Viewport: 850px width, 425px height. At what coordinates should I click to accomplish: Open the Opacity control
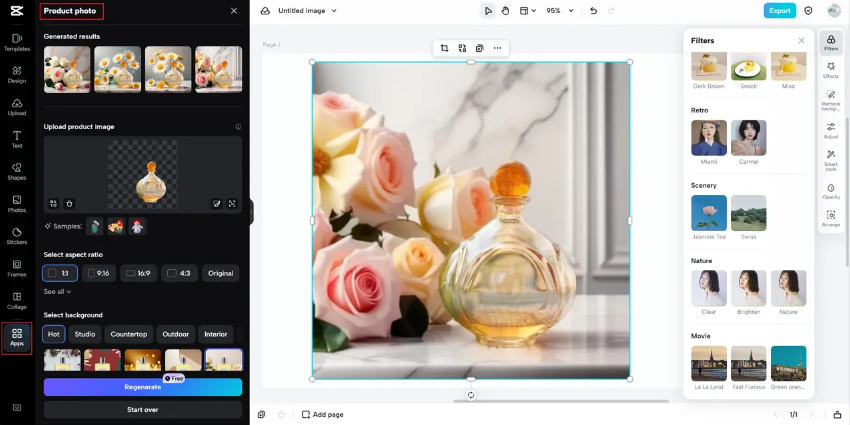click(831, 191)
